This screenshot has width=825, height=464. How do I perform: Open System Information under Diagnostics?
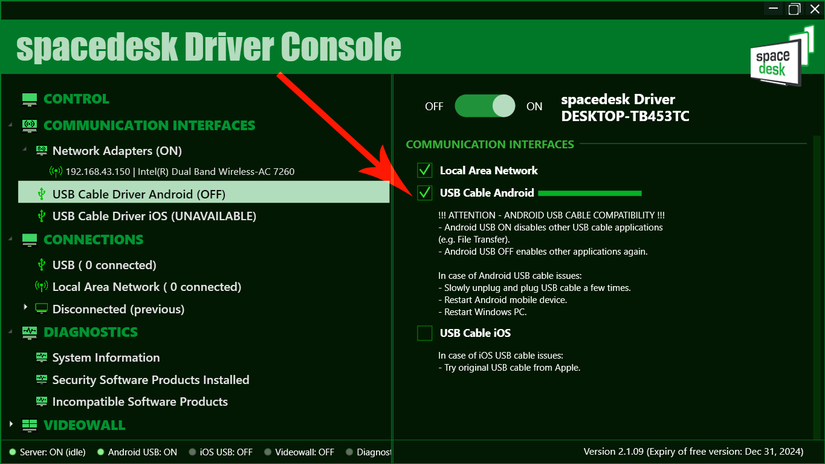point(106,358)
